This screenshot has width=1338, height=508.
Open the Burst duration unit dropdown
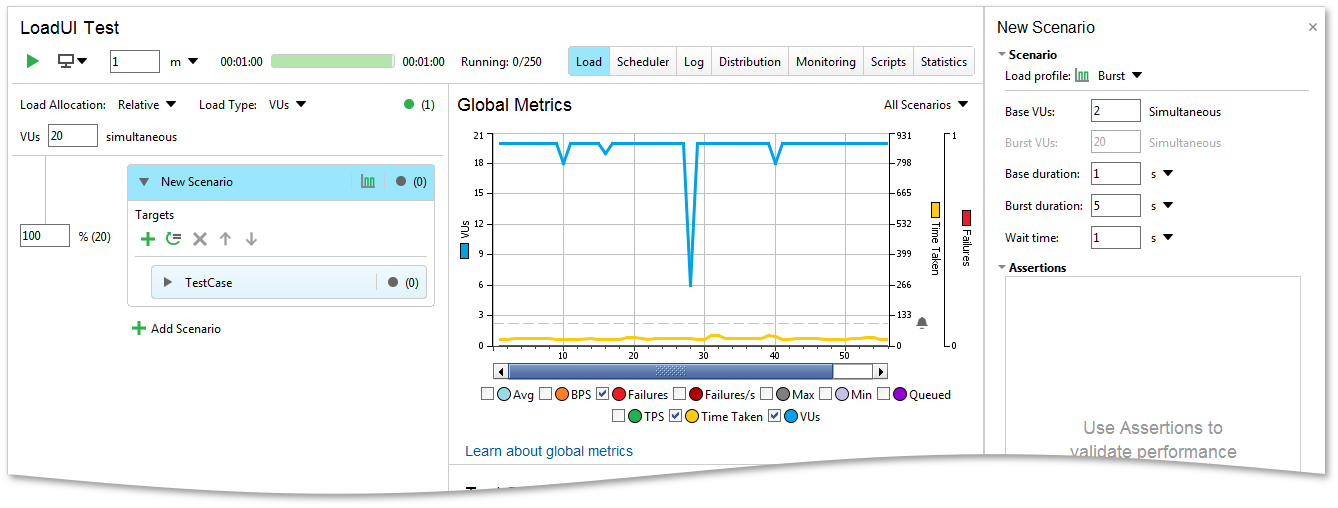1161,206
